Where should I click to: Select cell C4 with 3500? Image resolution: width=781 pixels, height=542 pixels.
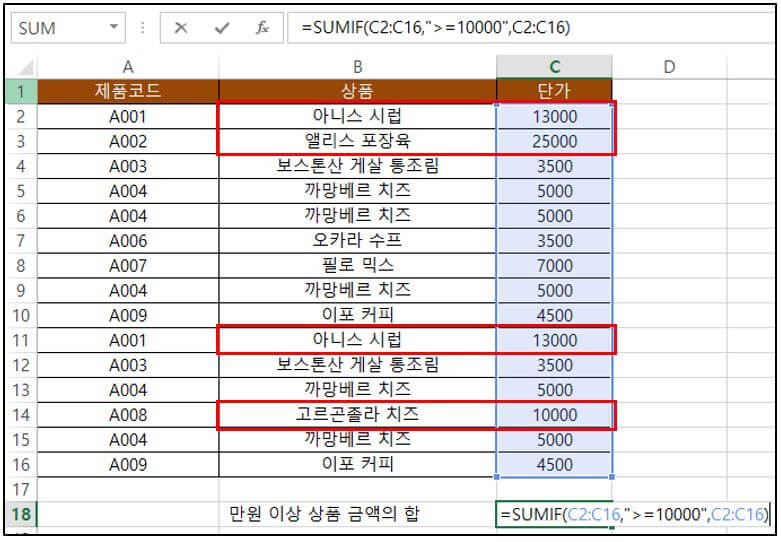(x=554, y=166)
